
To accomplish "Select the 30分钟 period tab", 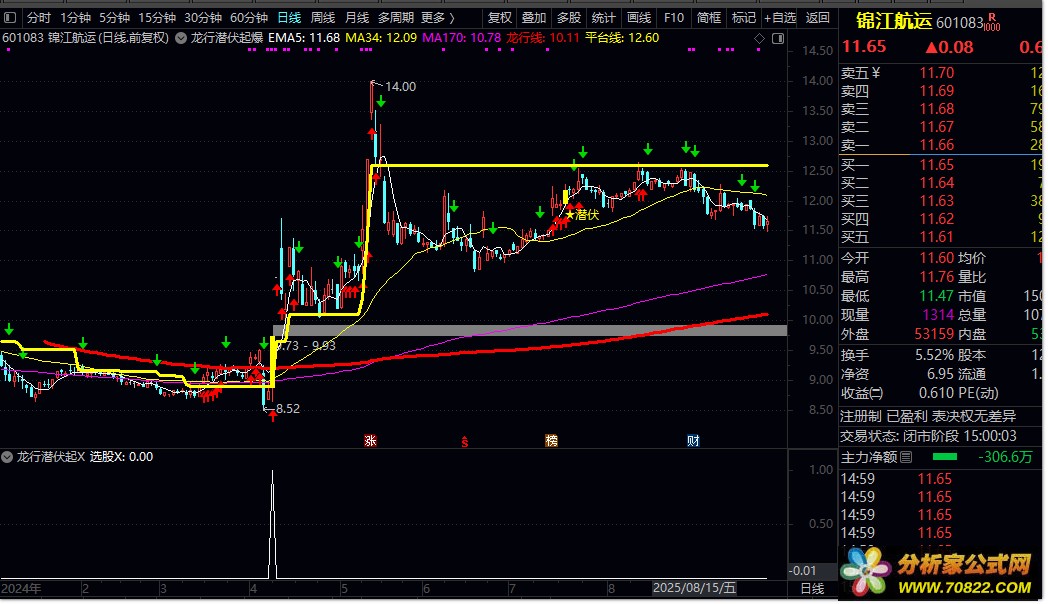I will 203,17.
